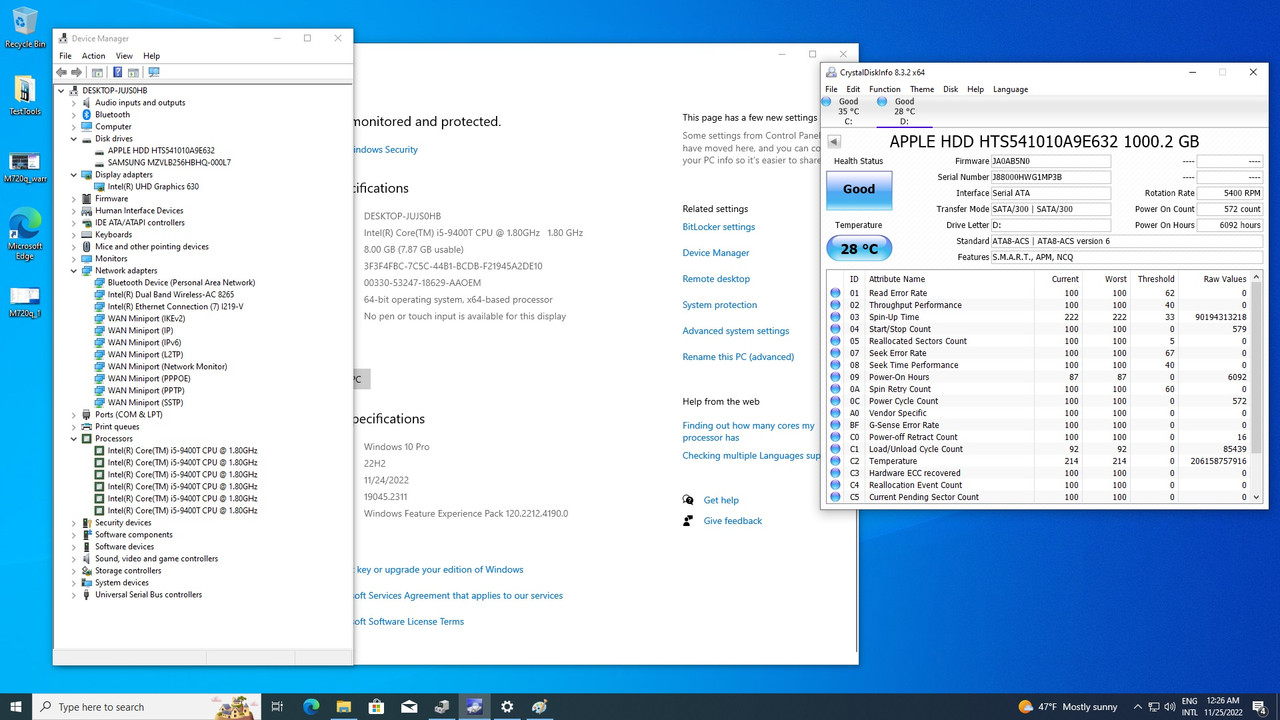Open the Settings gear in the taskbar
Viewport: 1280px width, 720px height.
coord(507,707)
